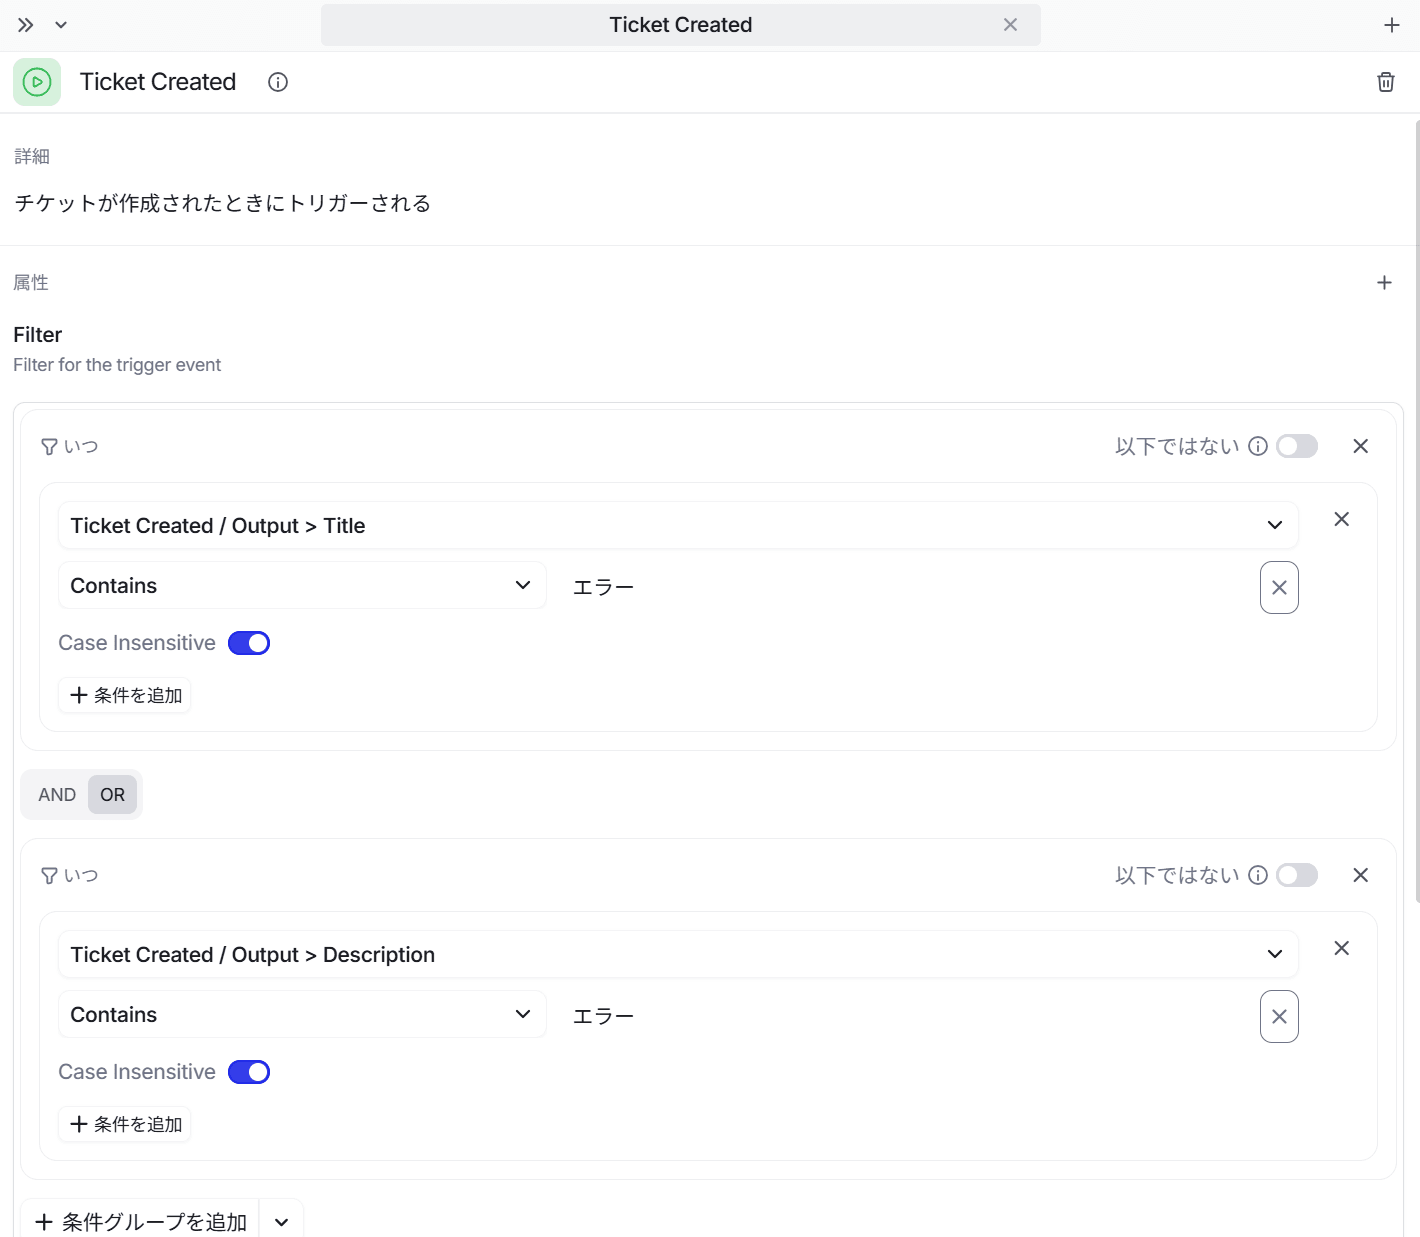The width and height of the screenshot is (1420, 1237).
Task: Show info for 以下ではない in the Description group
Action: pos(1258,875)
